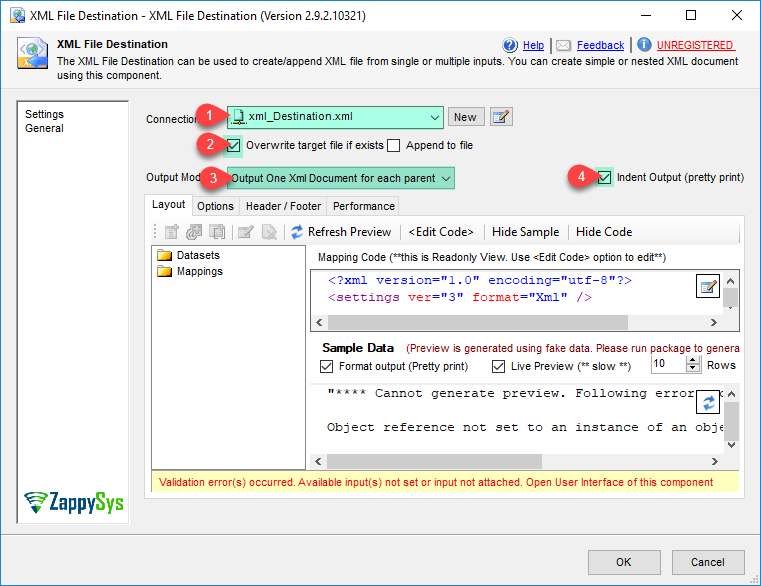
Task: Expand the Output Mode dropdown
Action: (x=446, y=178)
